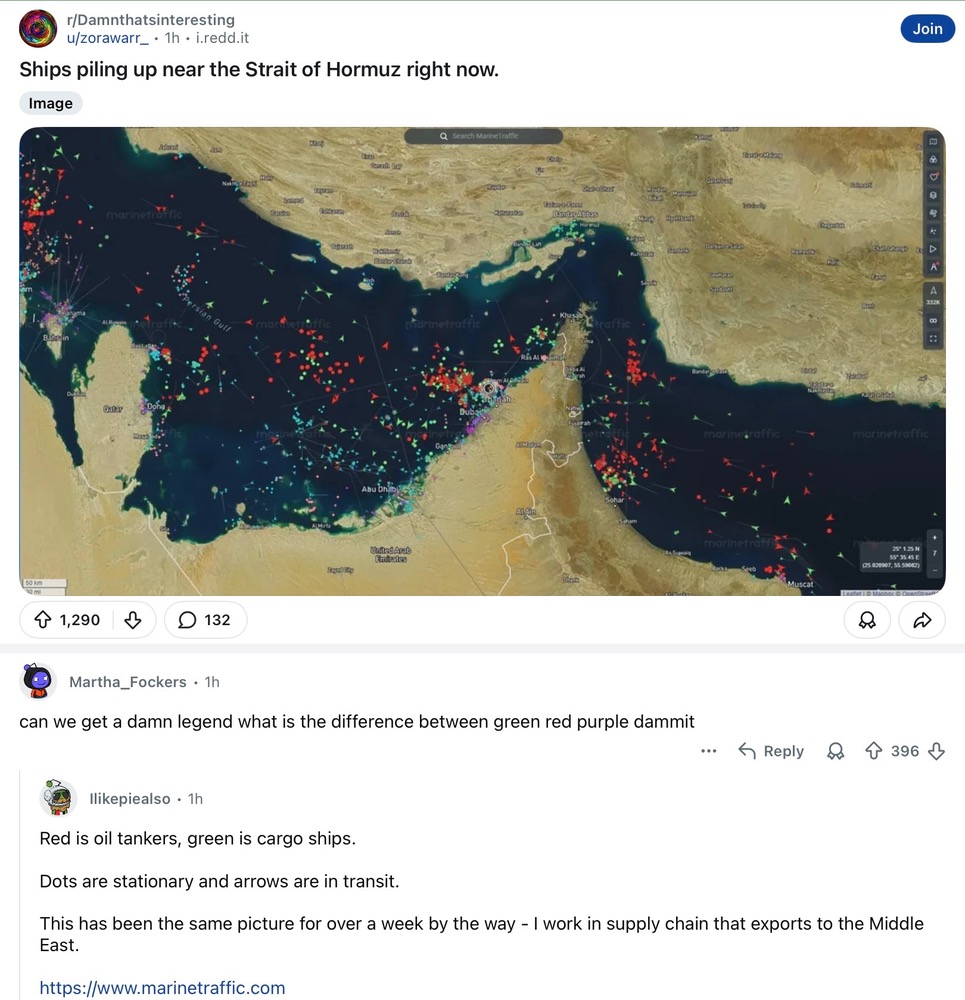This screenshot has height=1000, width=965.
Task: Give an award to the post
Action: tap(867, 621)
